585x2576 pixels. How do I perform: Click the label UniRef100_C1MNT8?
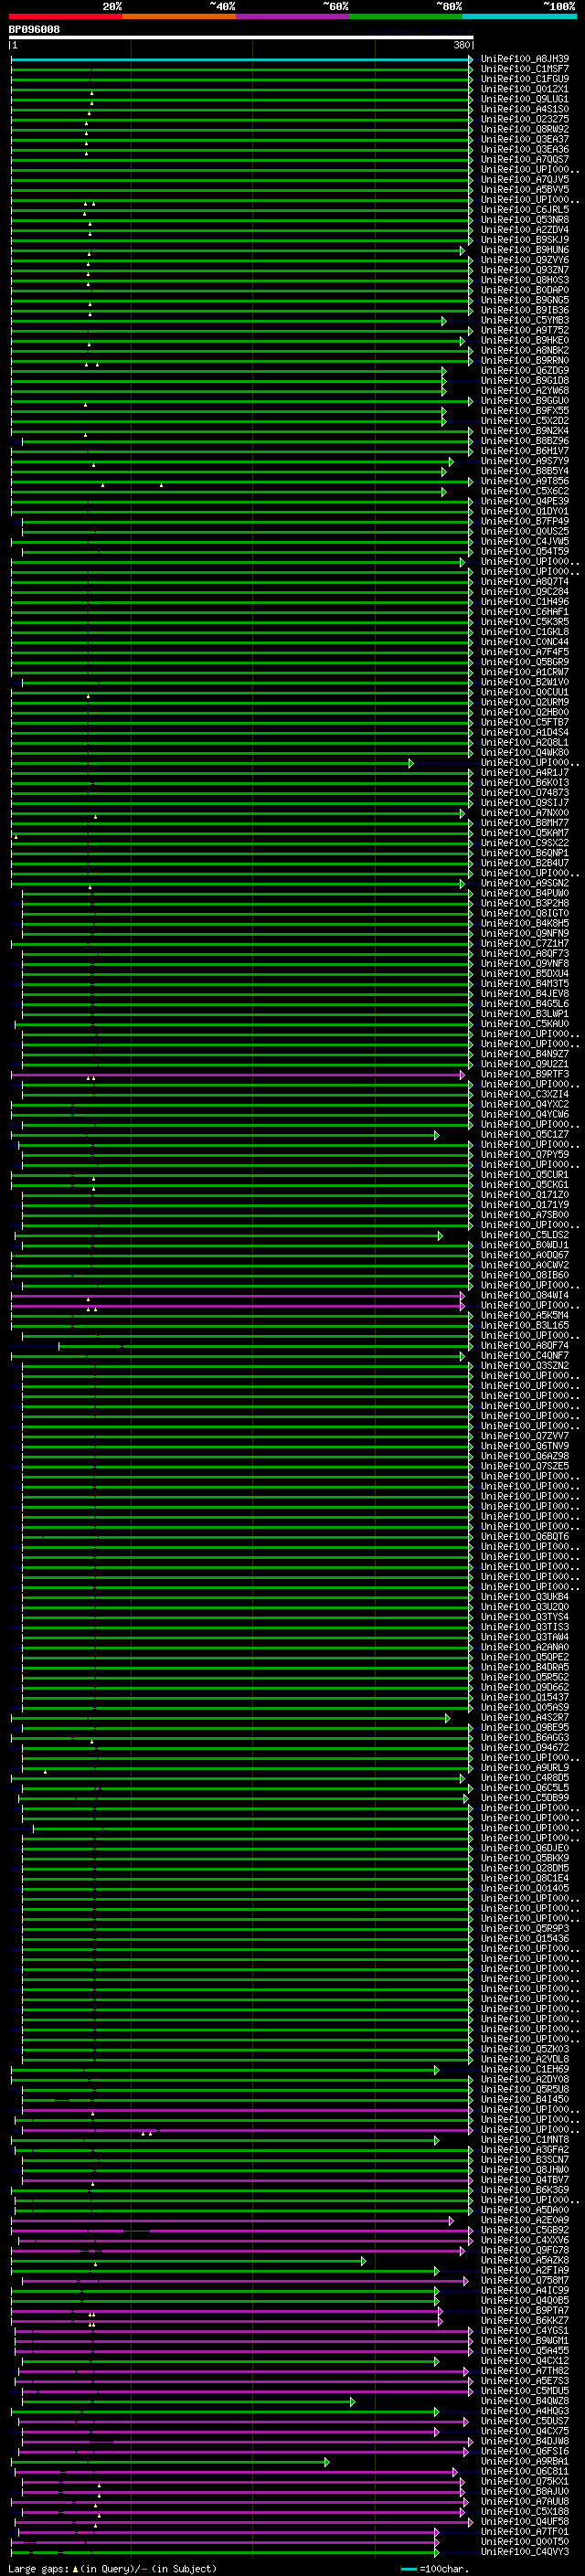[525, 2140]
